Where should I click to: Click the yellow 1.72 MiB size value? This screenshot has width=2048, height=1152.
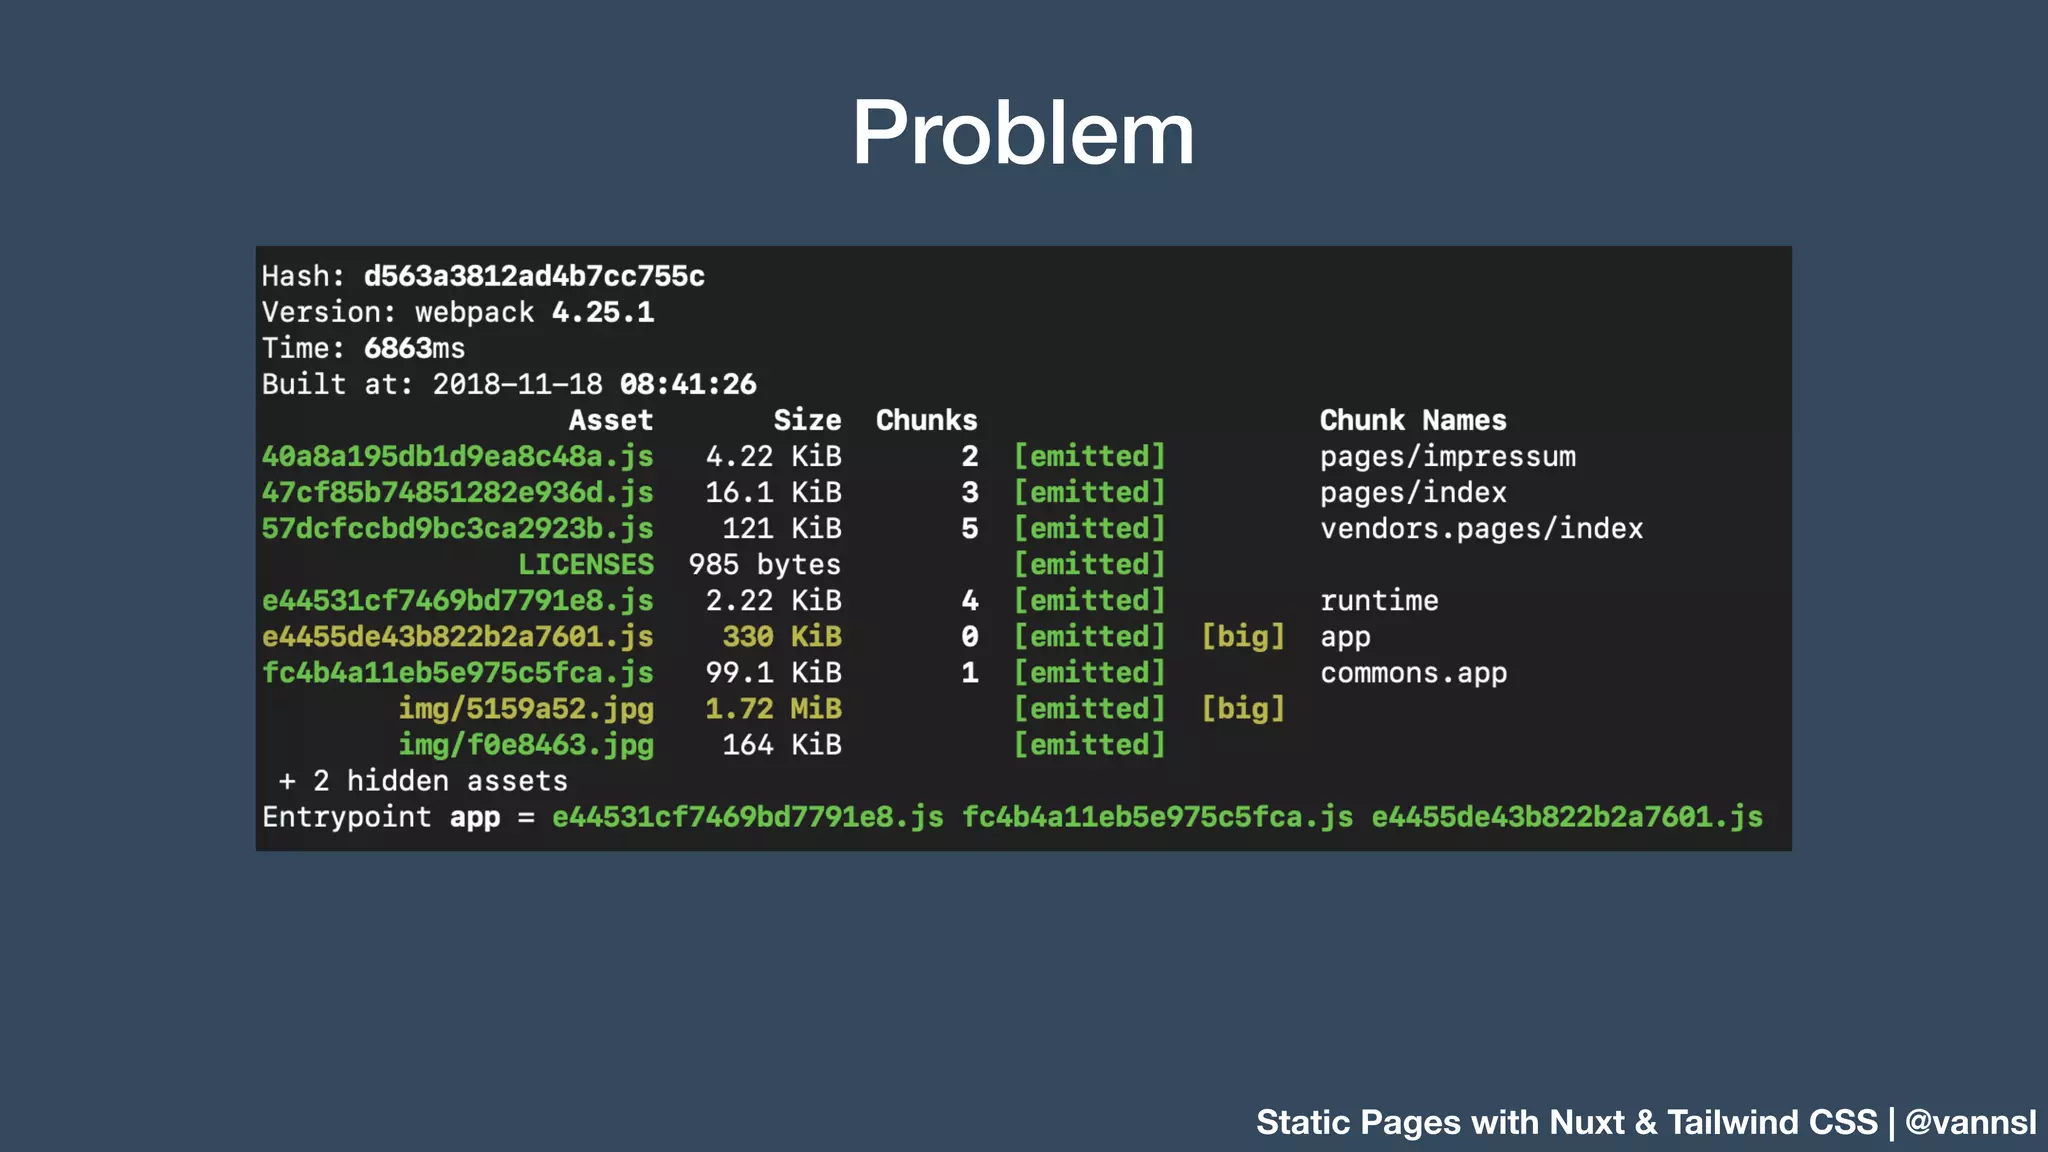(x=774, y=708)
